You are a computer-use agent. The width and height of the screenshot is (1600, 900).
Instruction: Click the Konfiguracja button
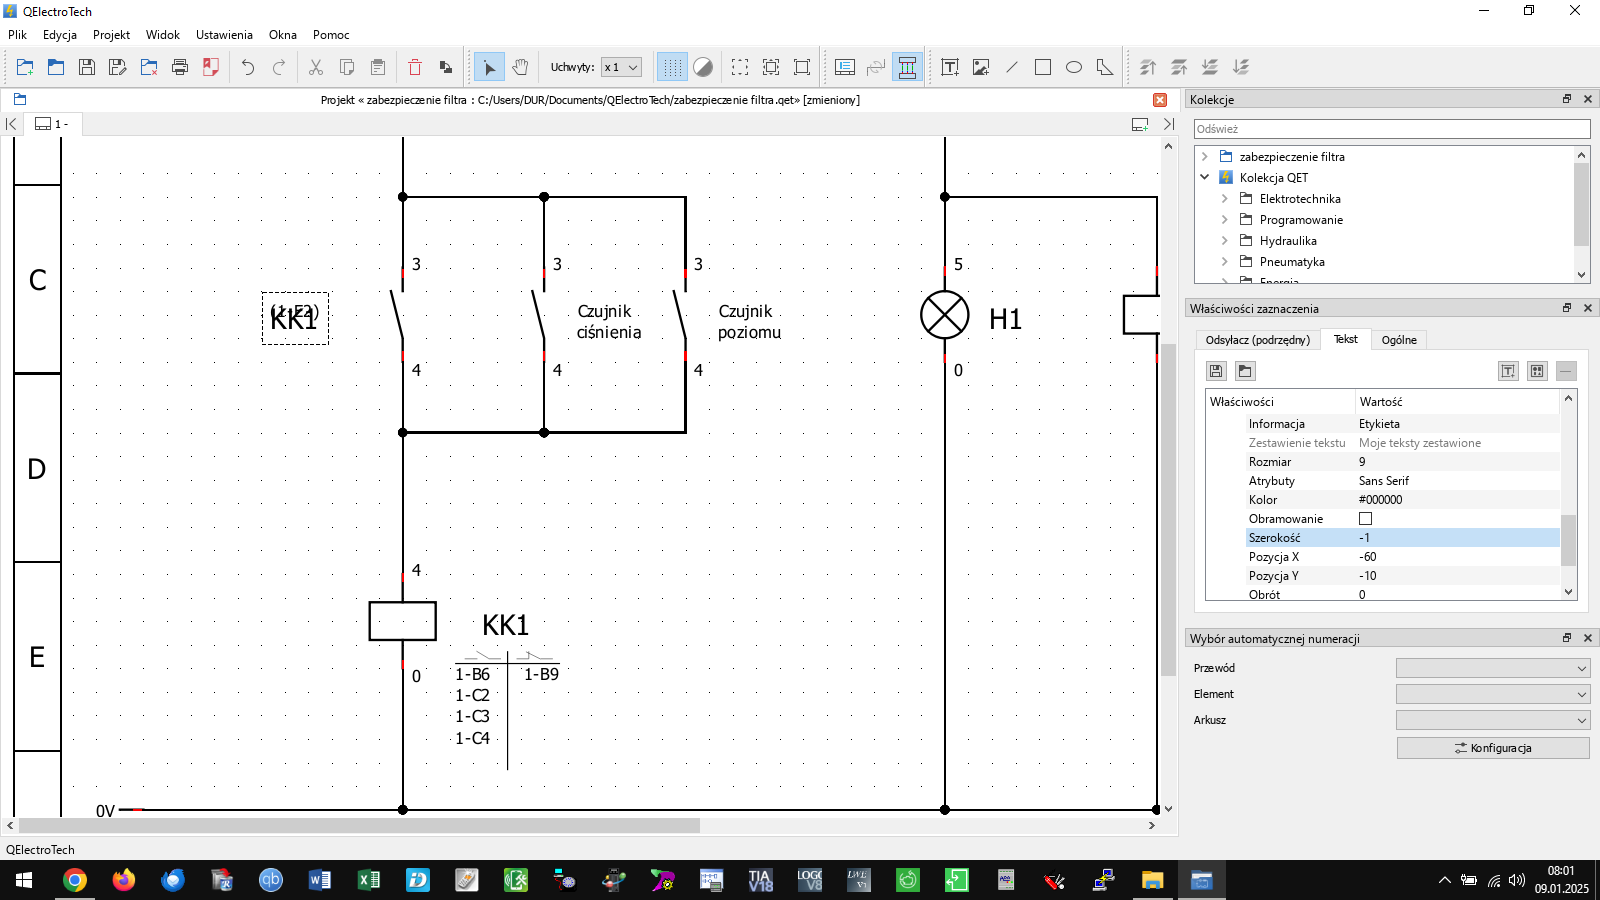[1492, 748]
